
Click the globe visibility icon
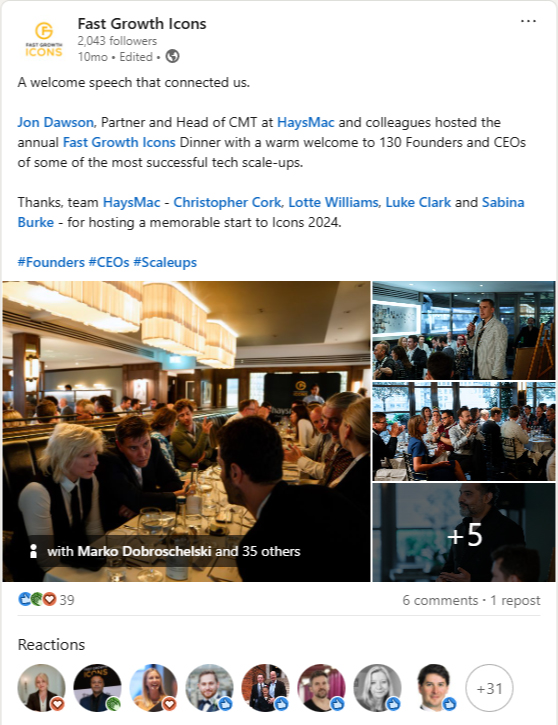click(x=172, y=56)
